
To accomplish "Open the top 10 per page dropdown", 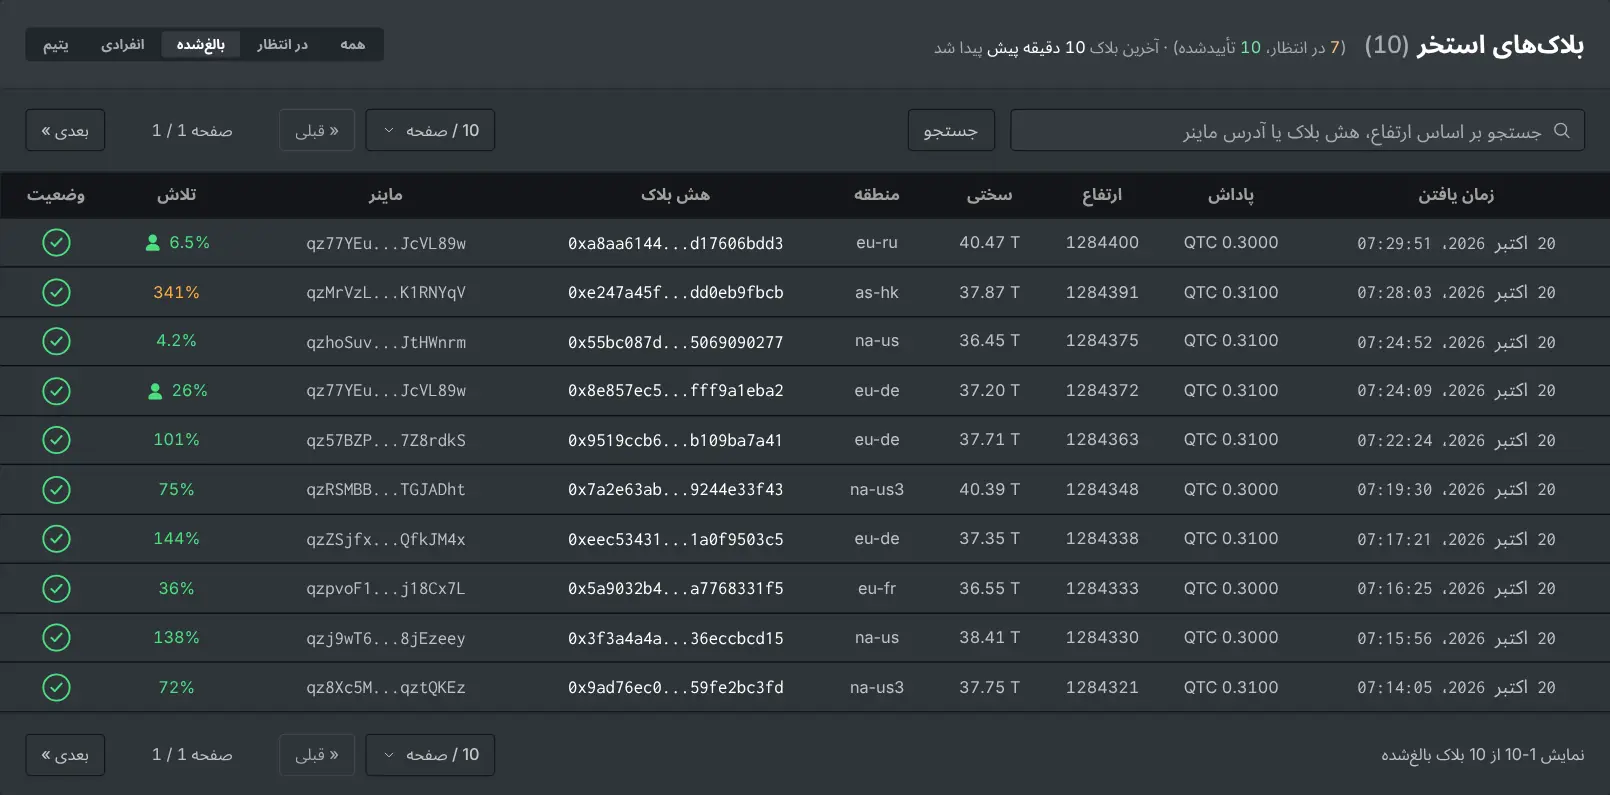I will tap(430, 130).
